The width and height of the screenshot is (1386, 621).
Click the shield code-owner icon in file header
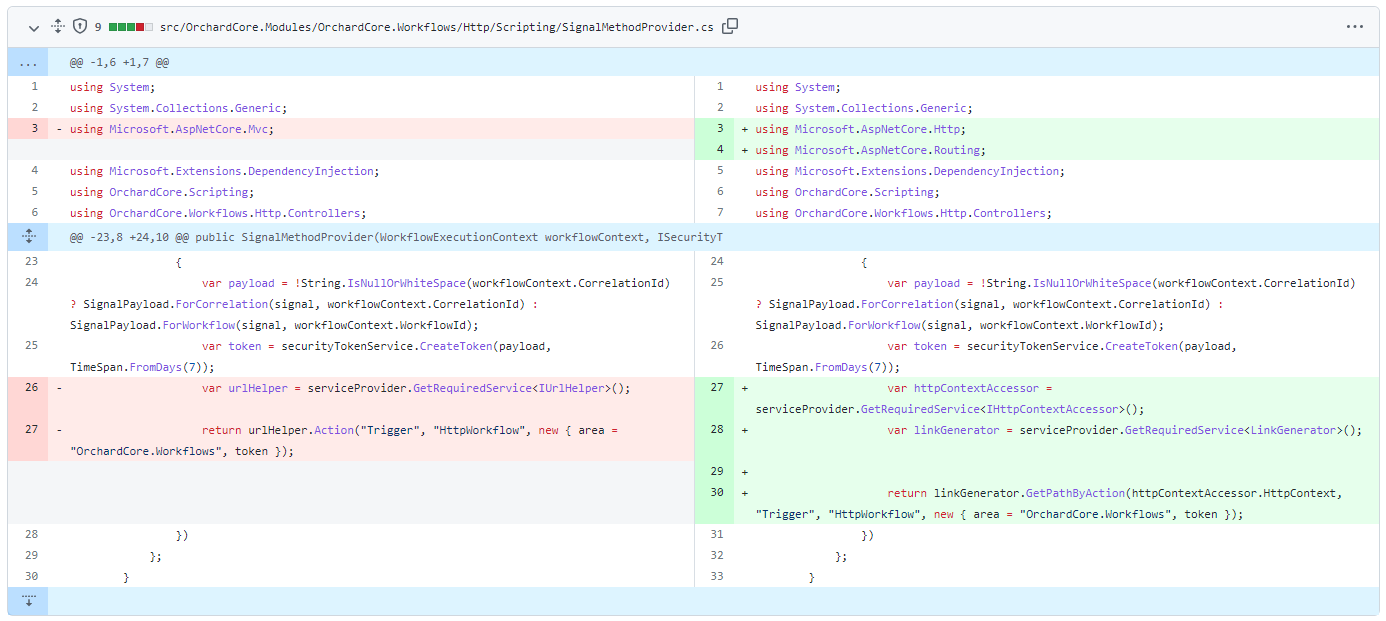click(80, 27)
